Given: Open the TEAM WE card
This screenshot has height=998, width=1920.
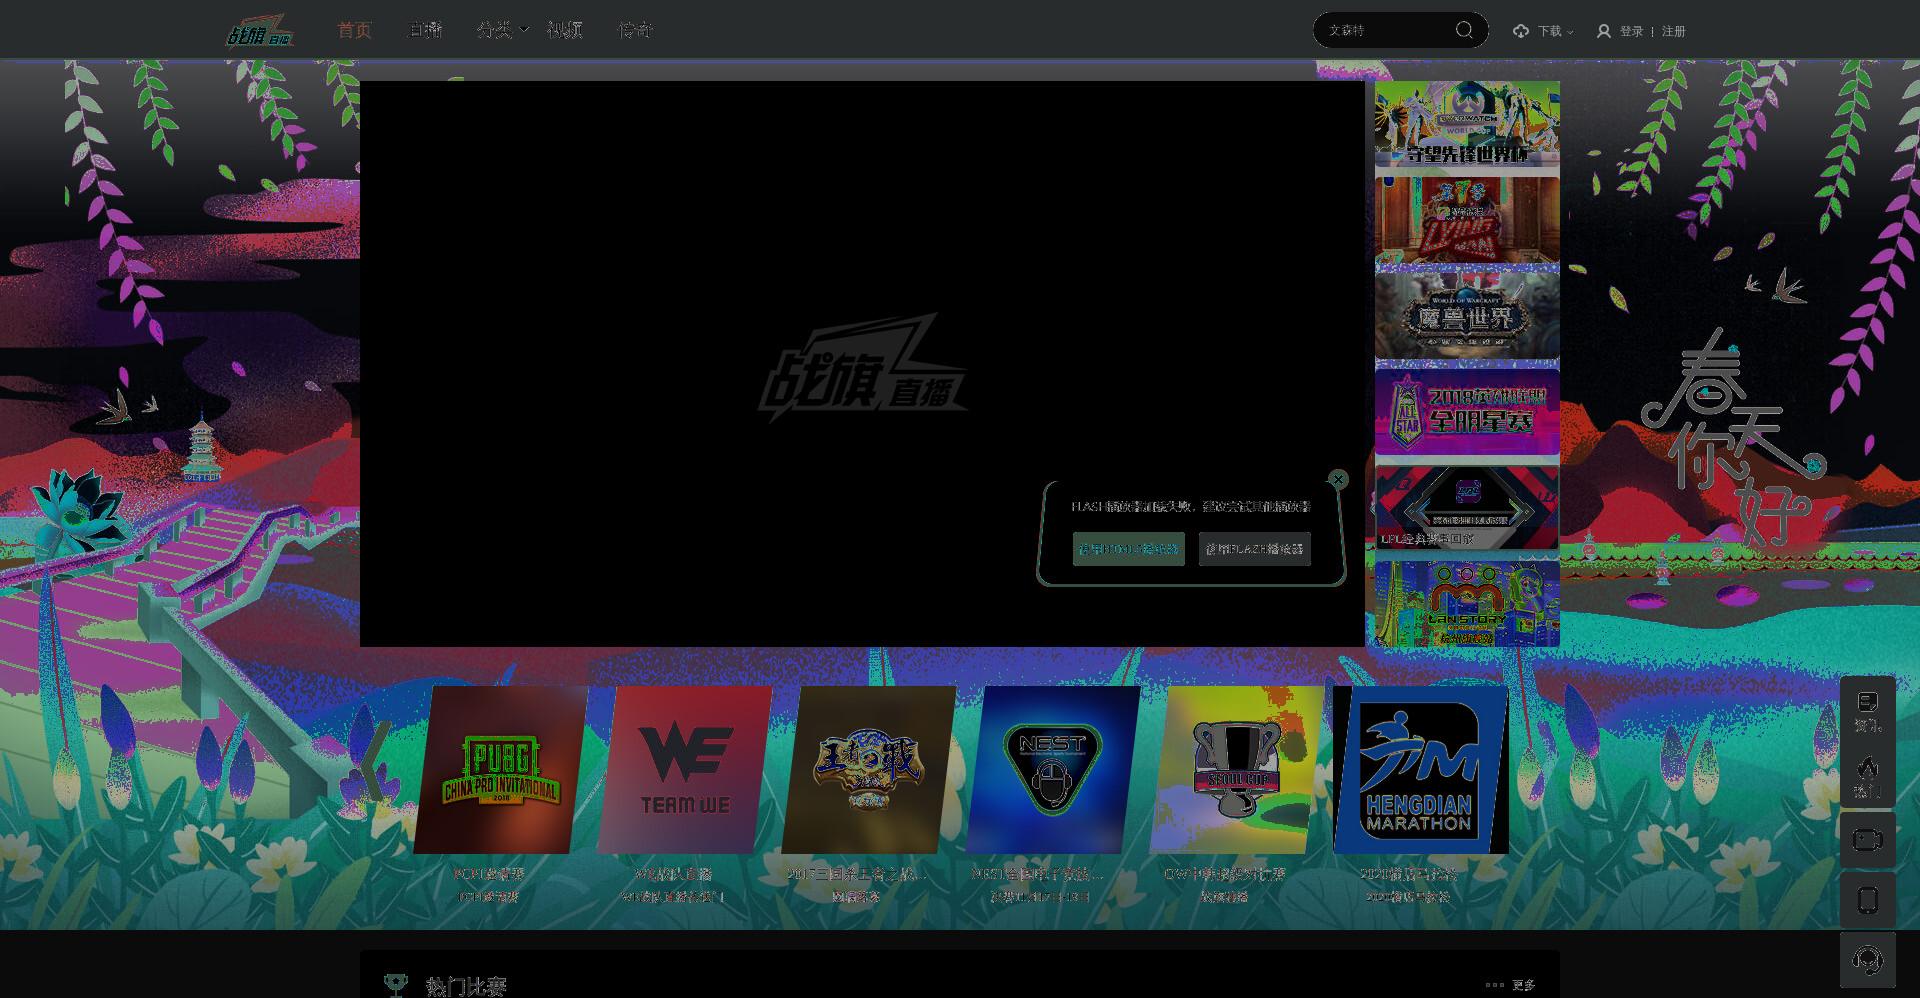Looking at the screenshot, I should (x=684, y=770).
